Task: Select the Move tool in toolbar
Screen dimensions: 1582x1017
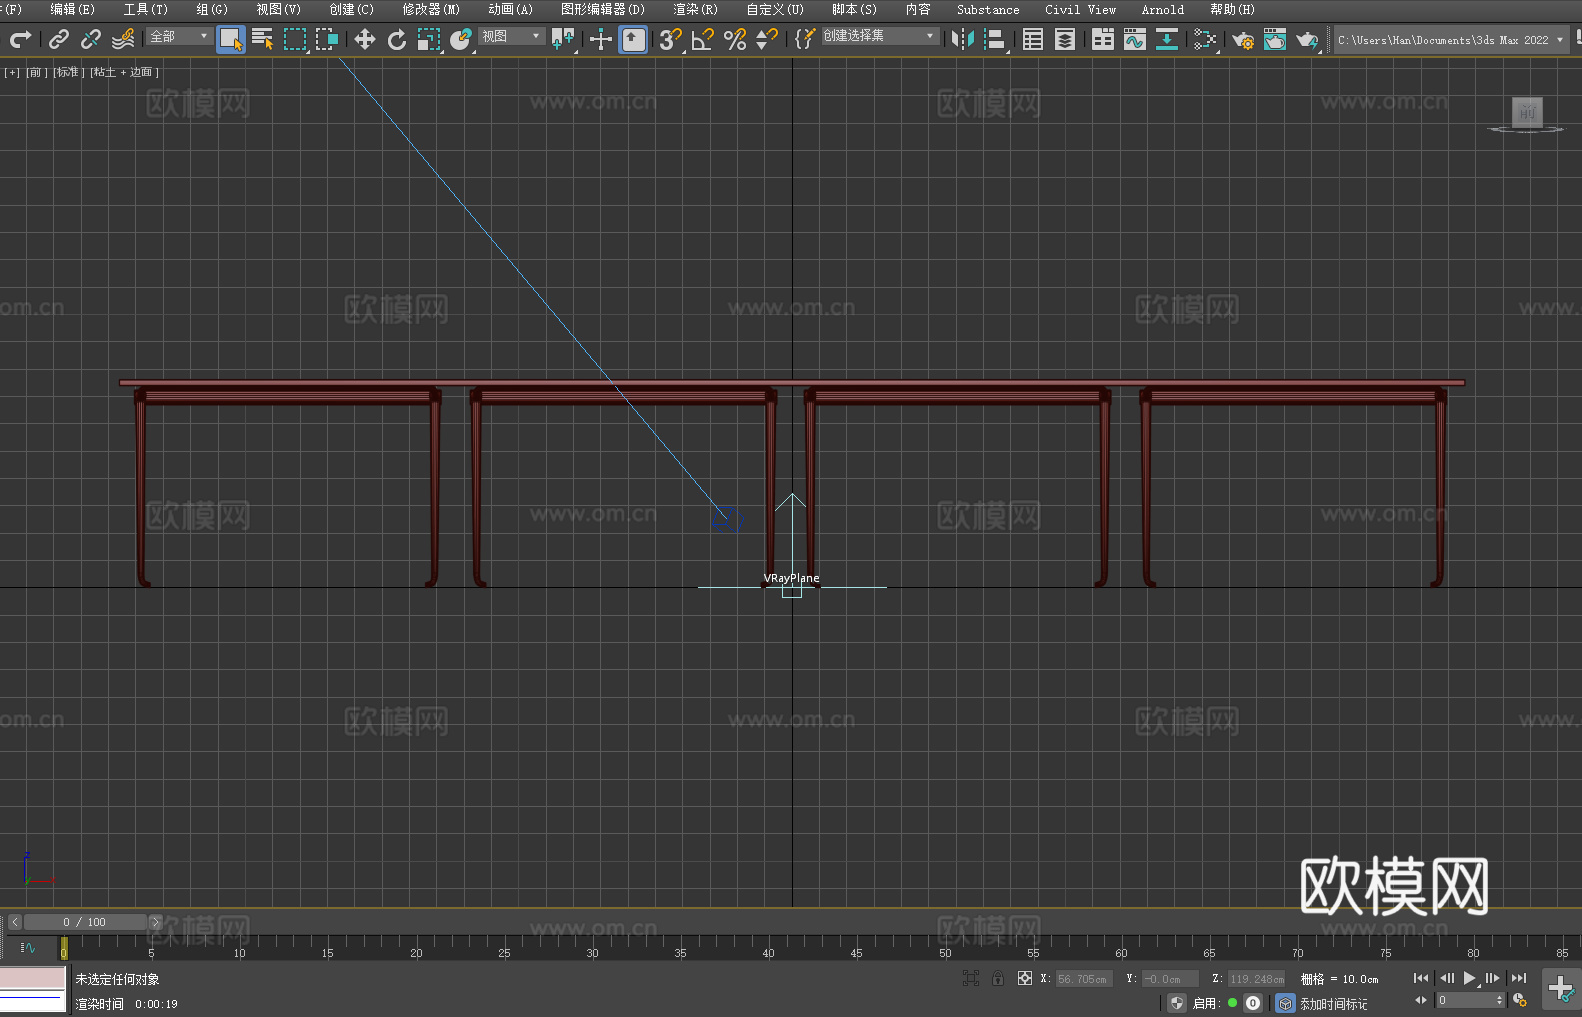Action: pos(364,40)
